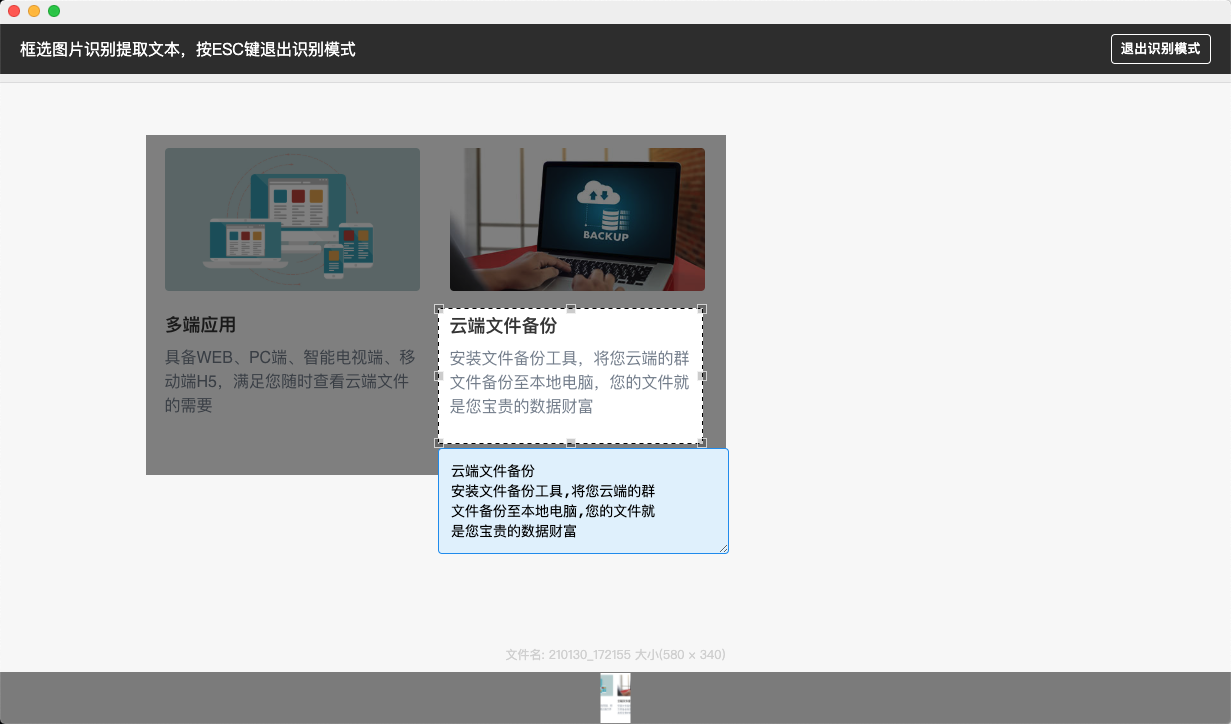Click the laptop BACKUP photo
This screenshot has width=1231, height=724.
pos(577,219)
